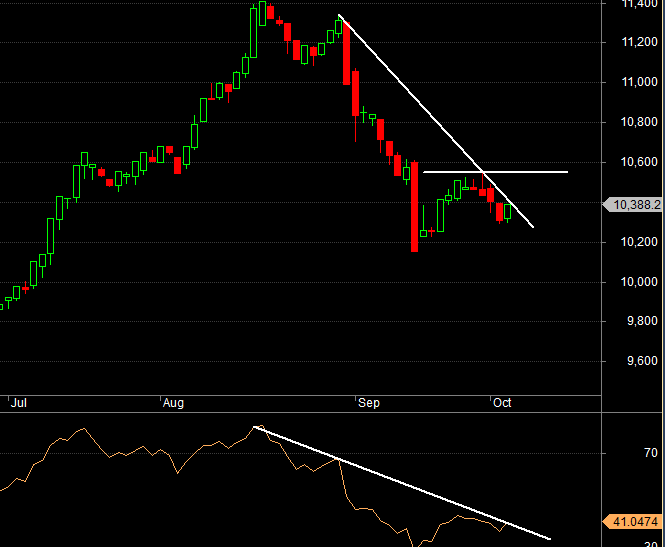Click the tall red candle at September low
The width and height of the screenshot is (665, 547).
[x=414, y=207]
